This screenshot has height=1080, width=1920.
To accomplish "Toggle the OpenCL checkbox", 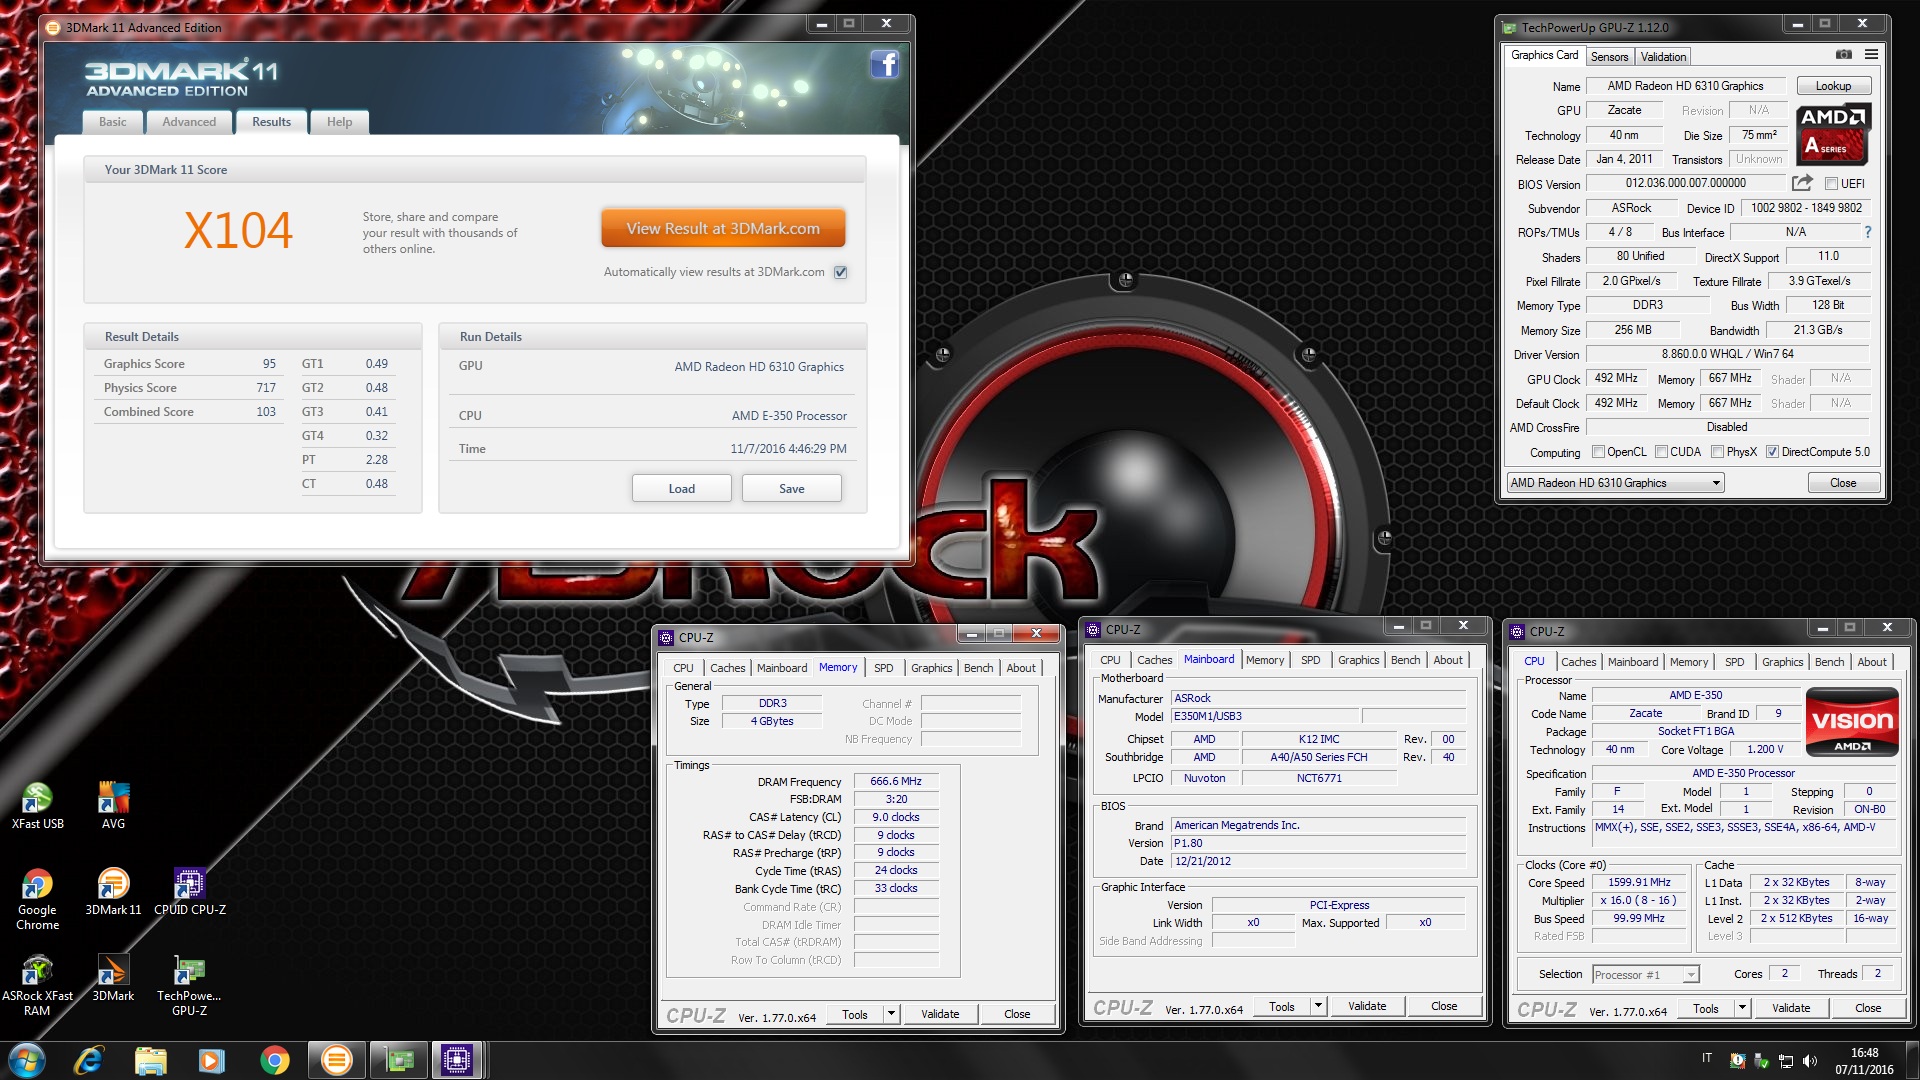I will point(1598,452).
